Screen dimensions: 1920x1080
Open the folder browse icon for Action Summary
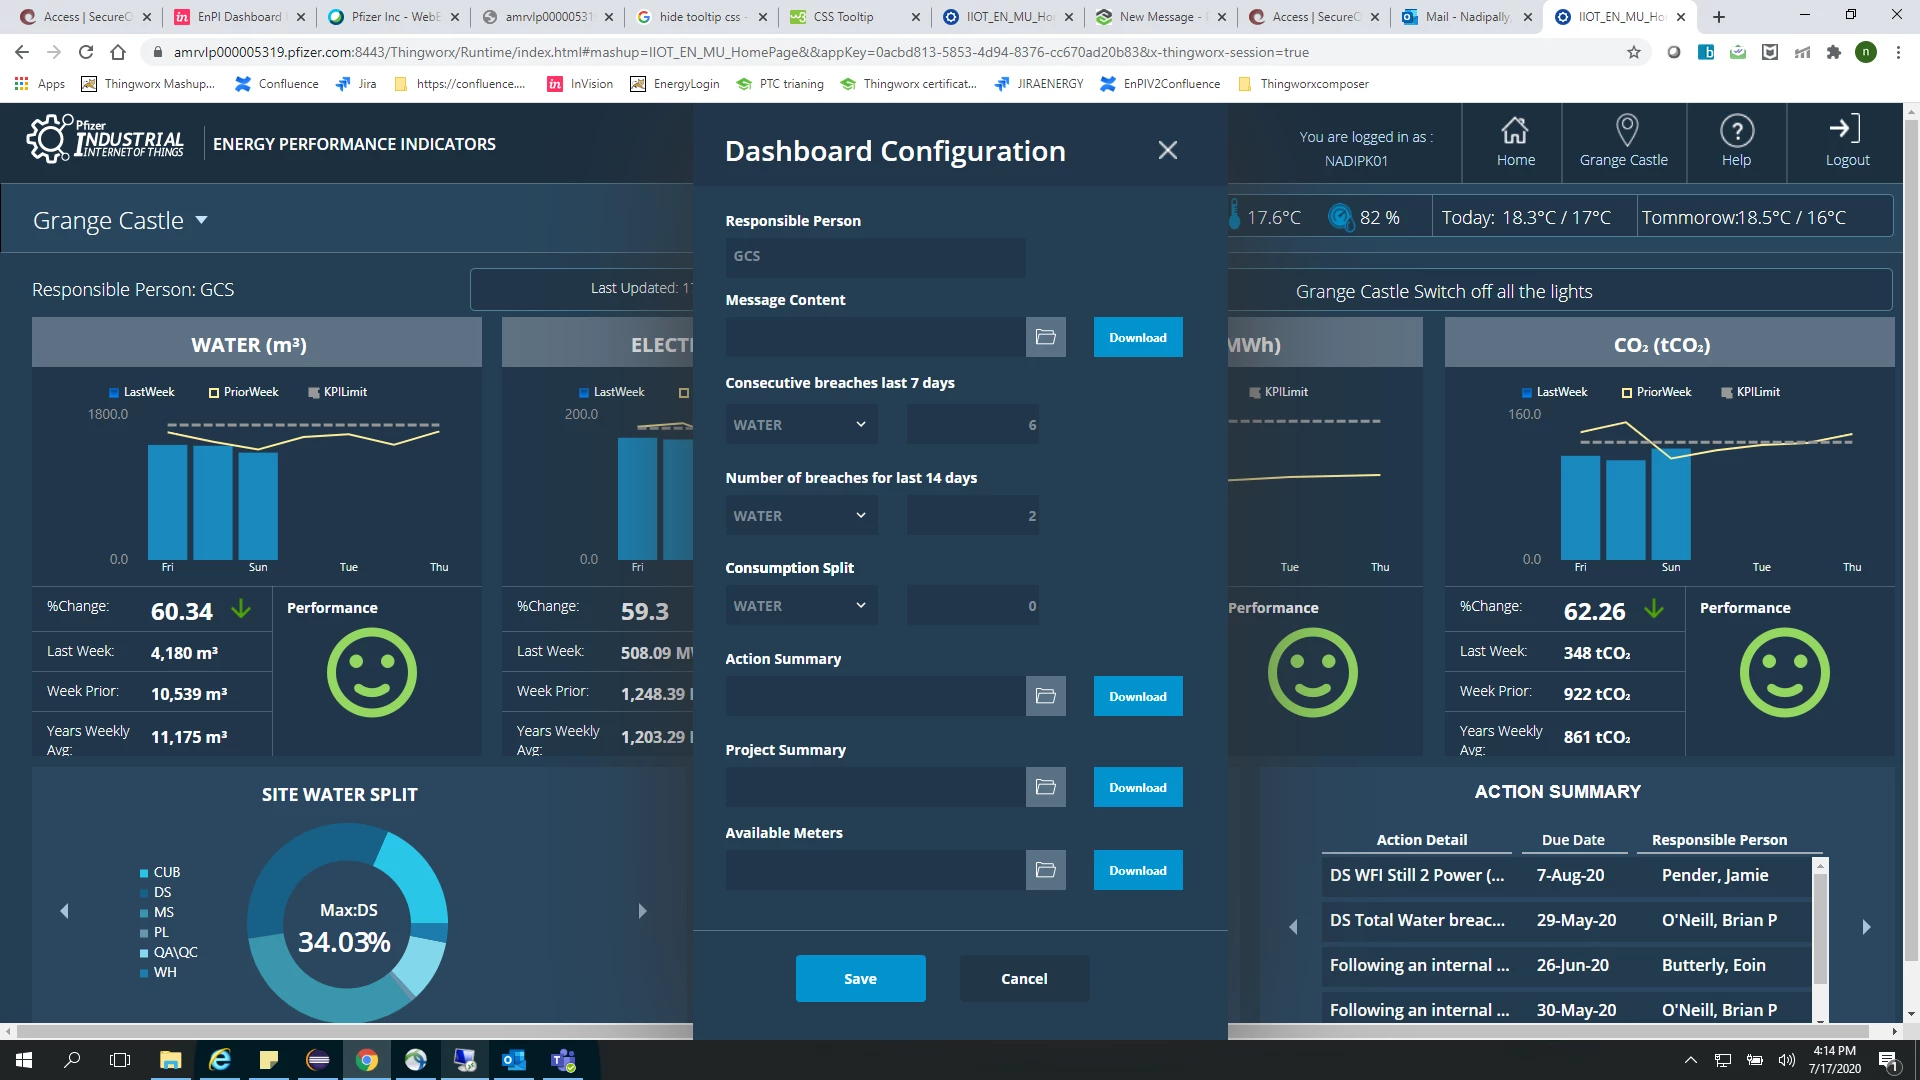click(x=1045, y=697)
